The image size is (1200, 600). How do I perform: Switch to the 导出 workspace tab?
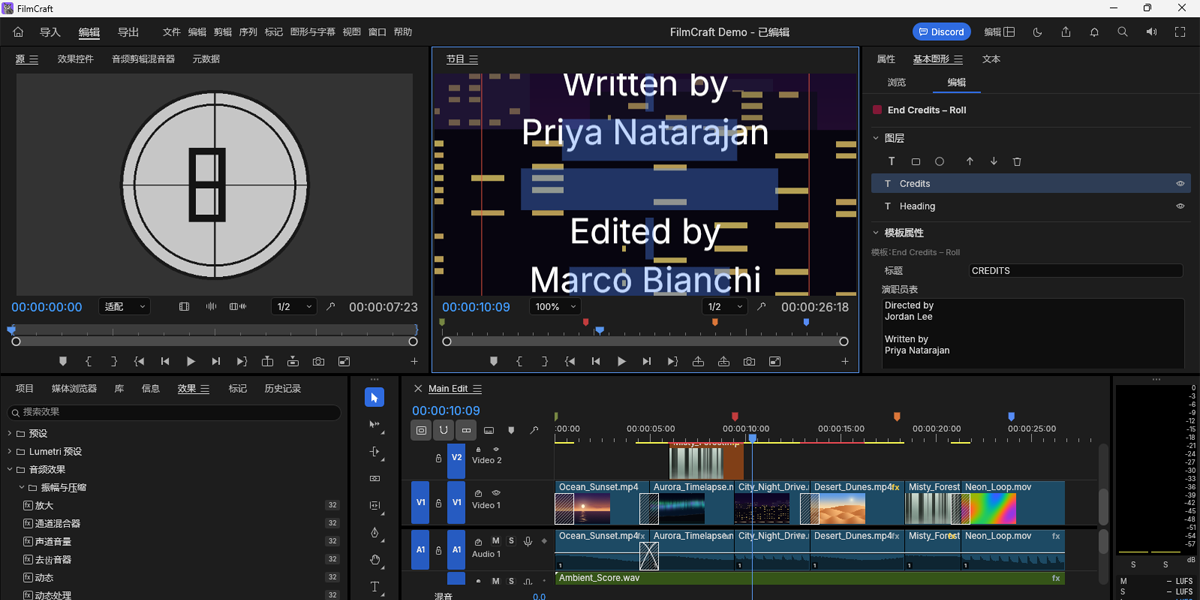(x=128, y=32)
